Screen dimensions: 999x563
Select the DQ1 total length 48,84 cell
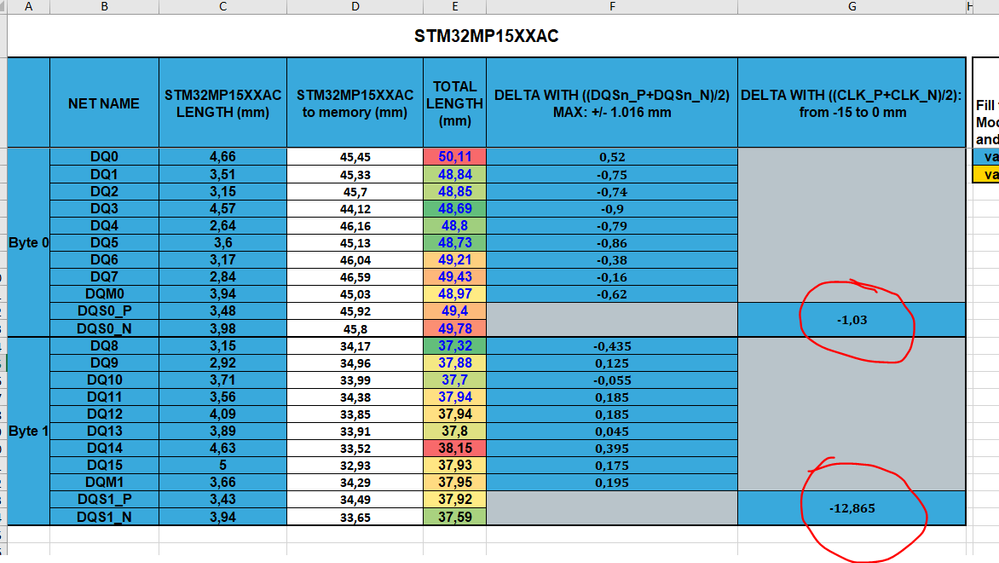tap(455, 174)
